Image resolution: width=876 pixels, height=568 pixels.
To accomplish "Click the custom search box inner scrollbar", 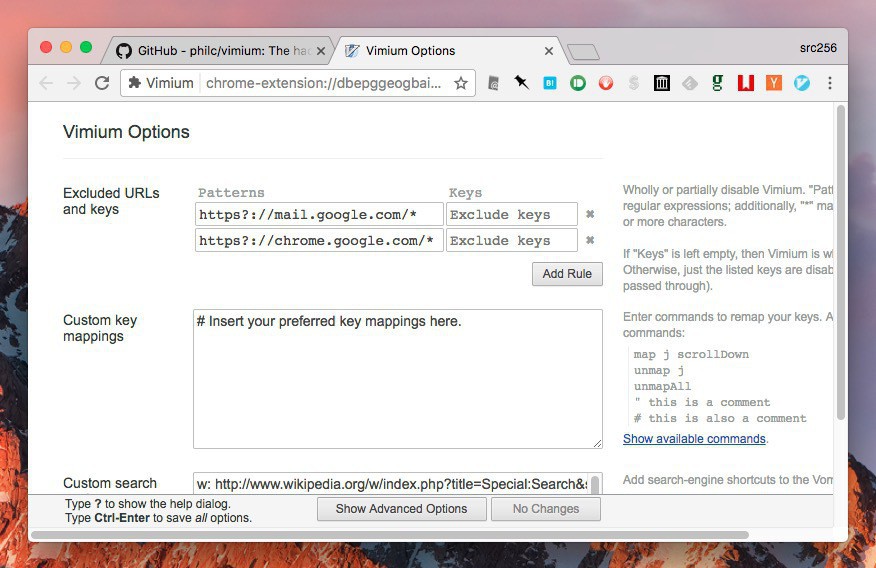I will (596, 485).
